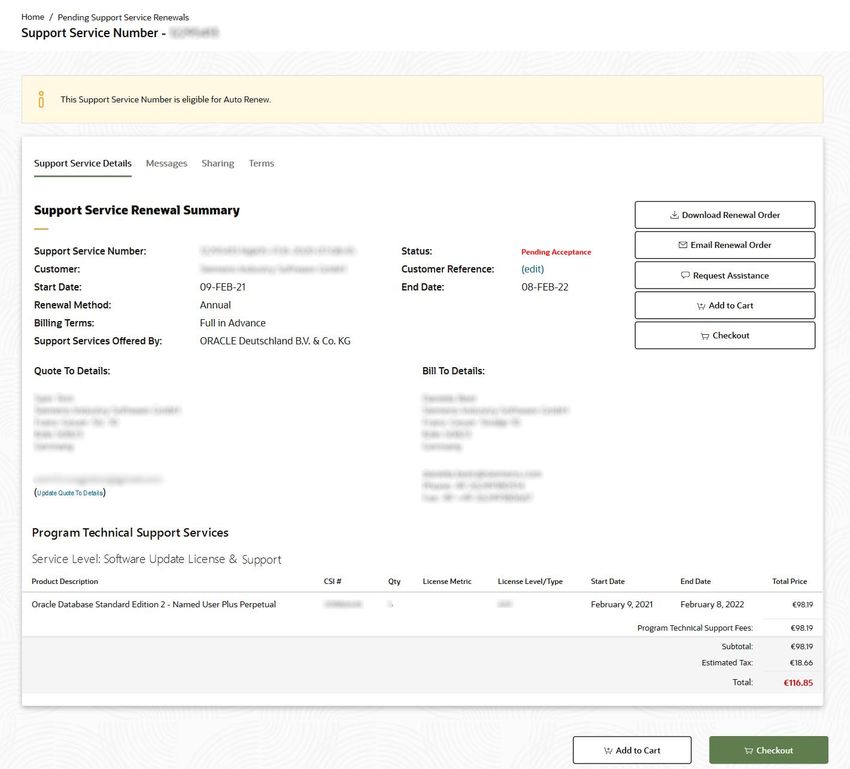Click the CSI # column header

[332, 581]
